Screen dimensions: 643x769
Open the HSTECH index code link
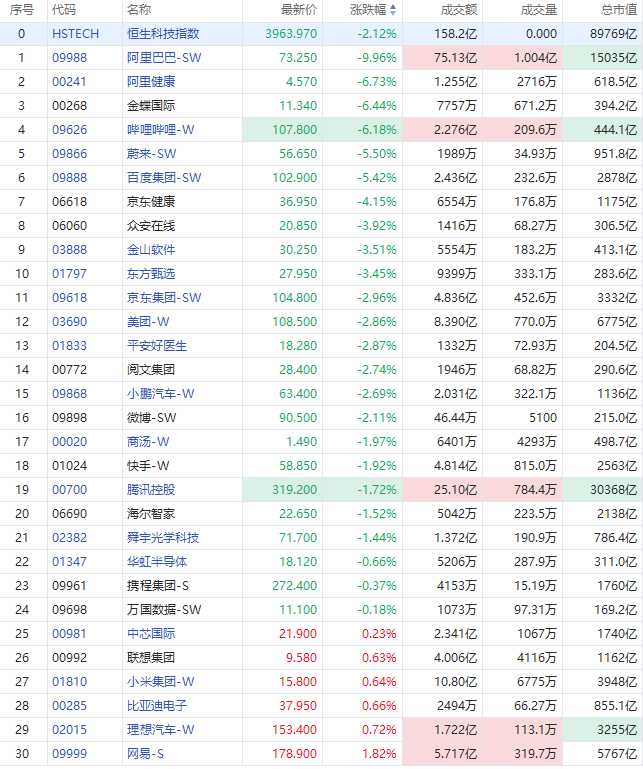click(x=75, y=34)
